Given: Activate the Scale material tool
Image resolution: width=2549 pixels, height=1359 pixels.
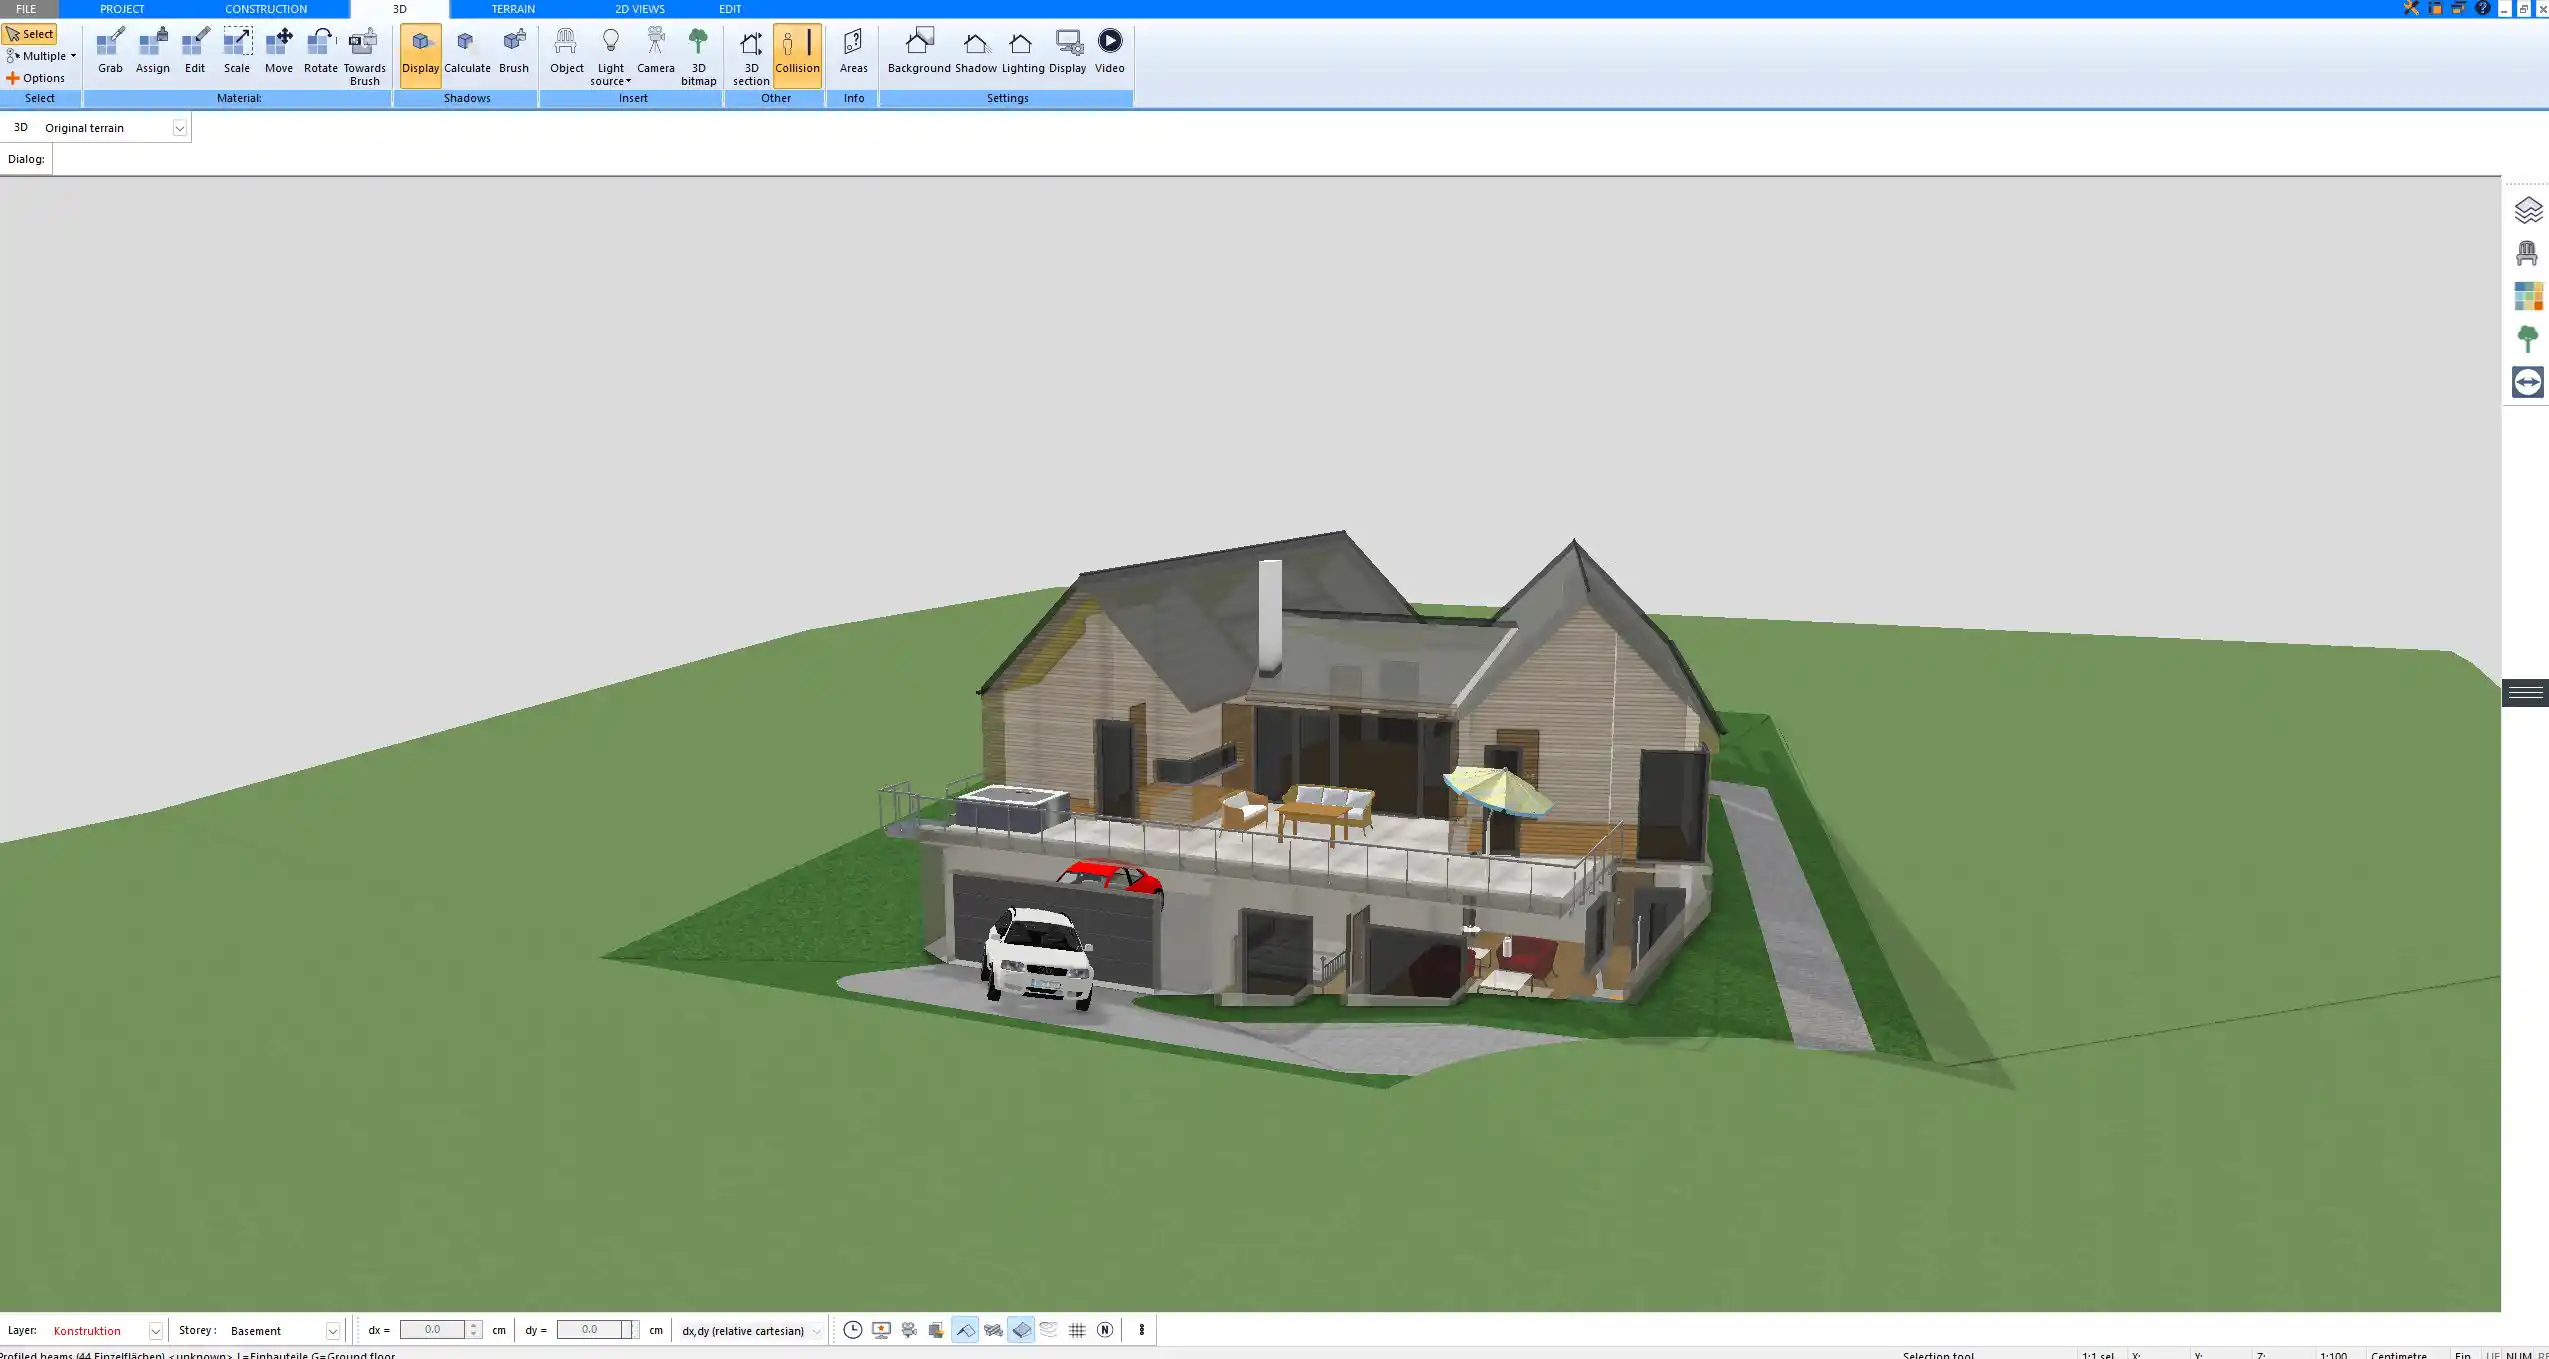Looking at the screenshot, I should (236, 48).
